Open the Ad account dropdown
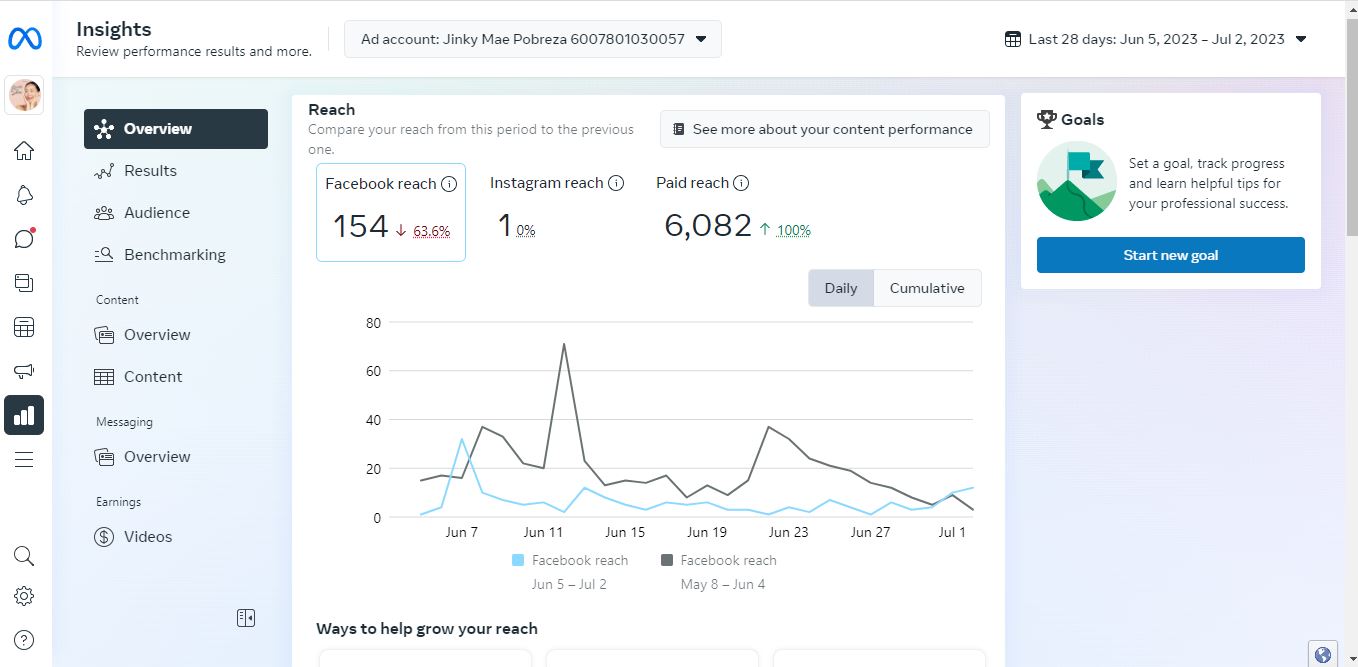 pos(533,39)
